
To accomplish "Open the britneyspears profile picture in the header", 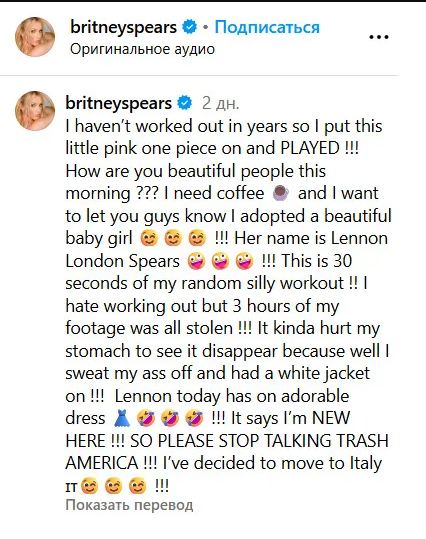I will pos(35,37).
